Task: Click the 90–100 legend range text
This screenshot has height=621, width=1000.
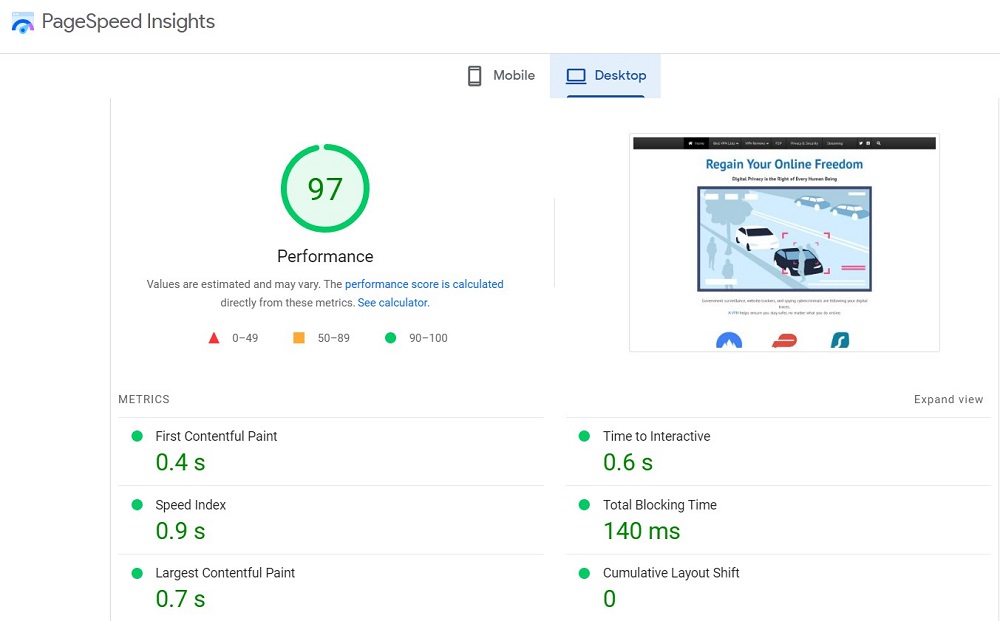Action: pyautogui.click(x=429, y=338)
